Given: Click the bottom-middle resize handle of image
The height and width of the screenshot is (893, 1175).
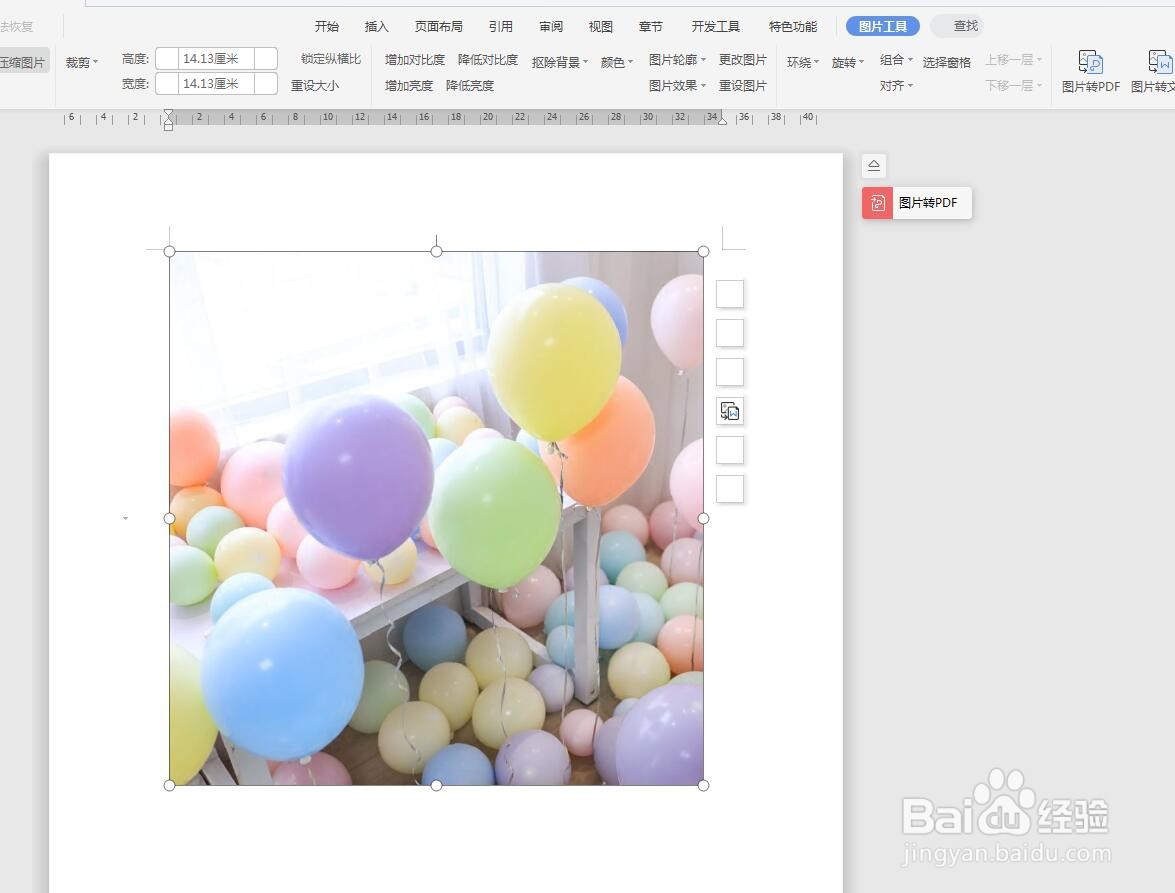Looking at the screenshot, I should point(436,785).
